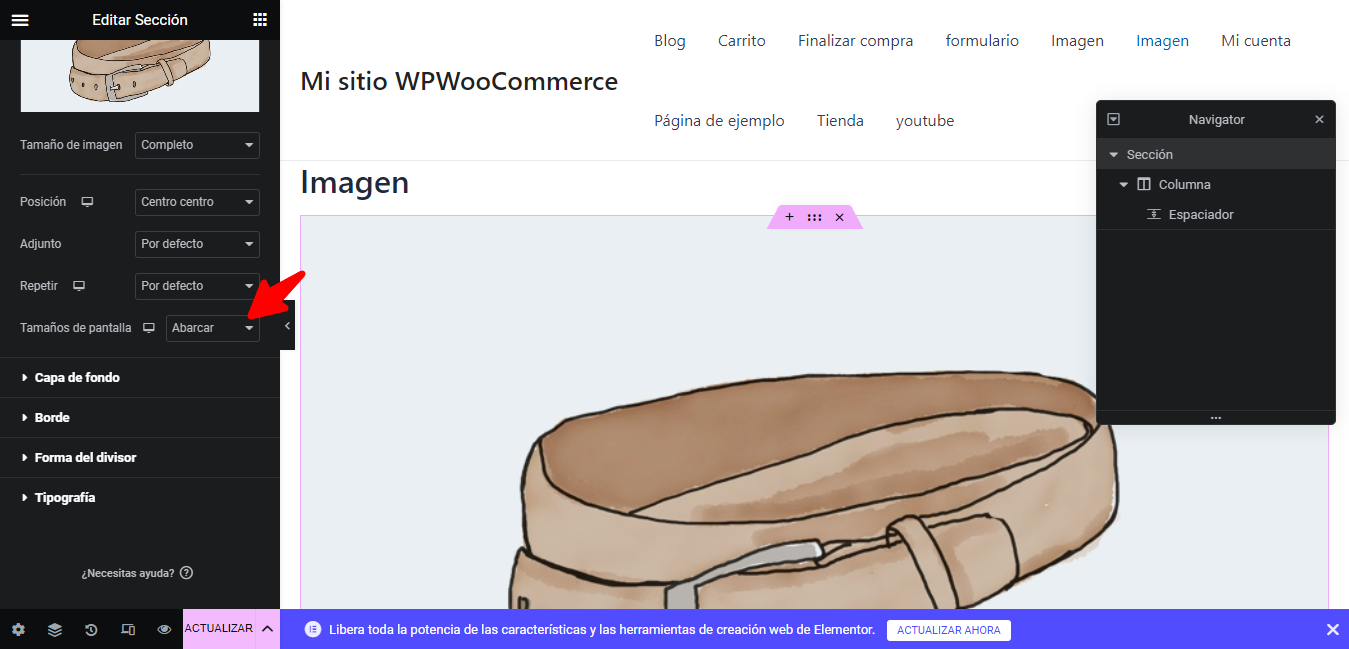Open Tamaño de imagen dropdown
1349x649 pixels.
[197, 145]
